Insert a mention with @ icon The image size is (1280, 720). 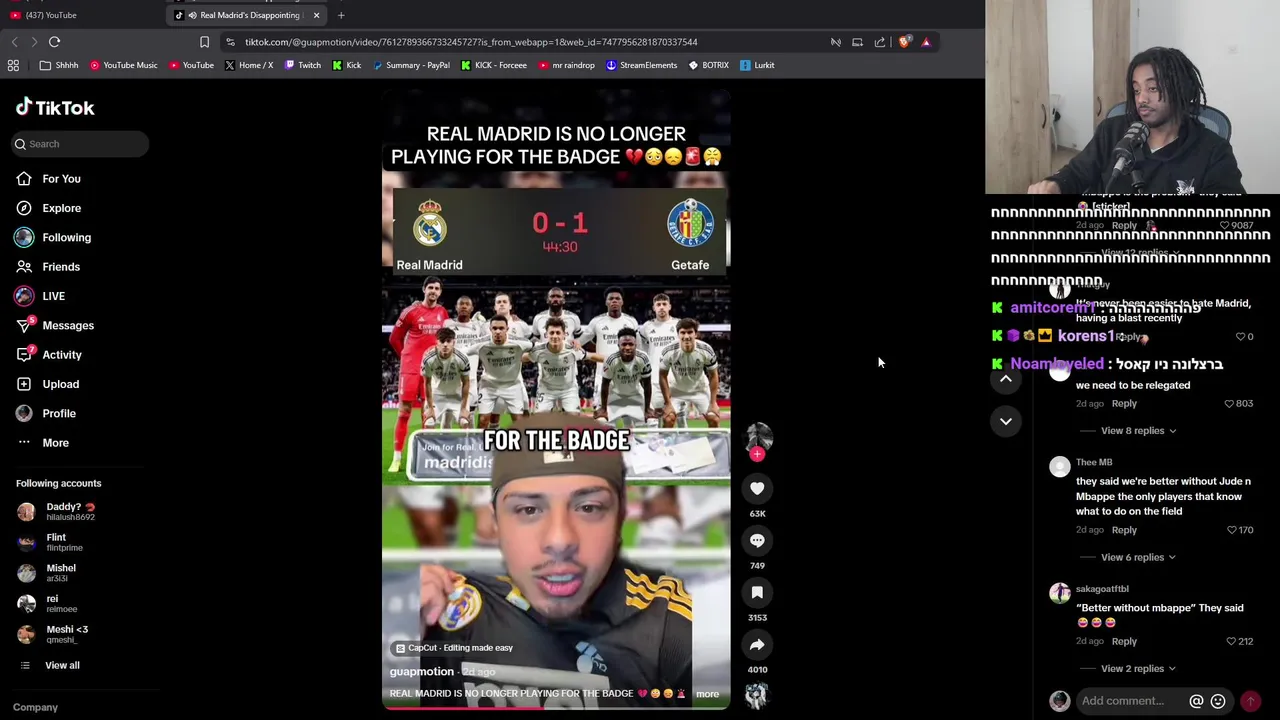tap(1196, 701)
